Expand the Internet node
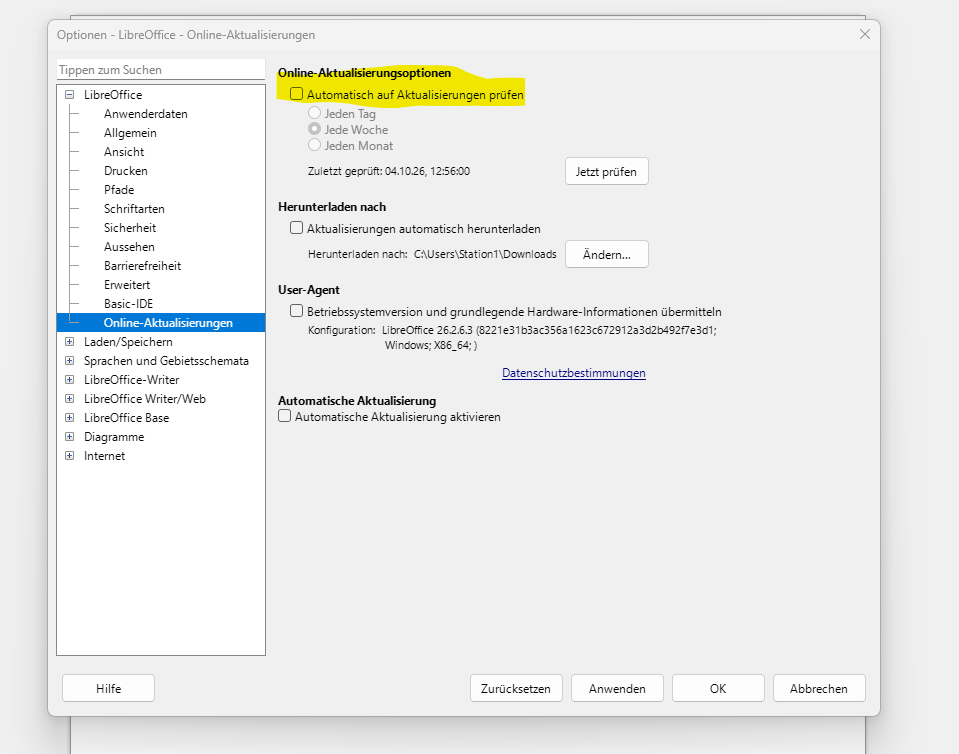Image resolution: width=959 pixels, height=754 pixels. coord(70,456)
